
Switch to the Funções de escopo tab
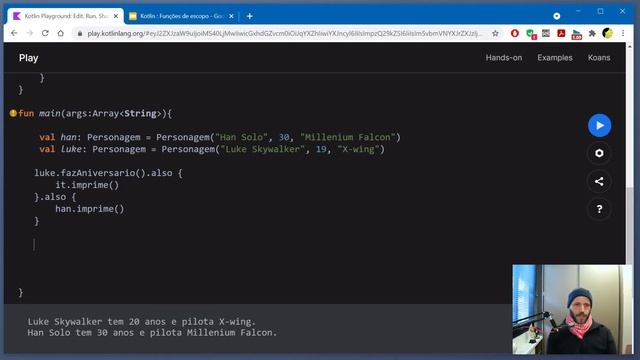tap(182, 16)
